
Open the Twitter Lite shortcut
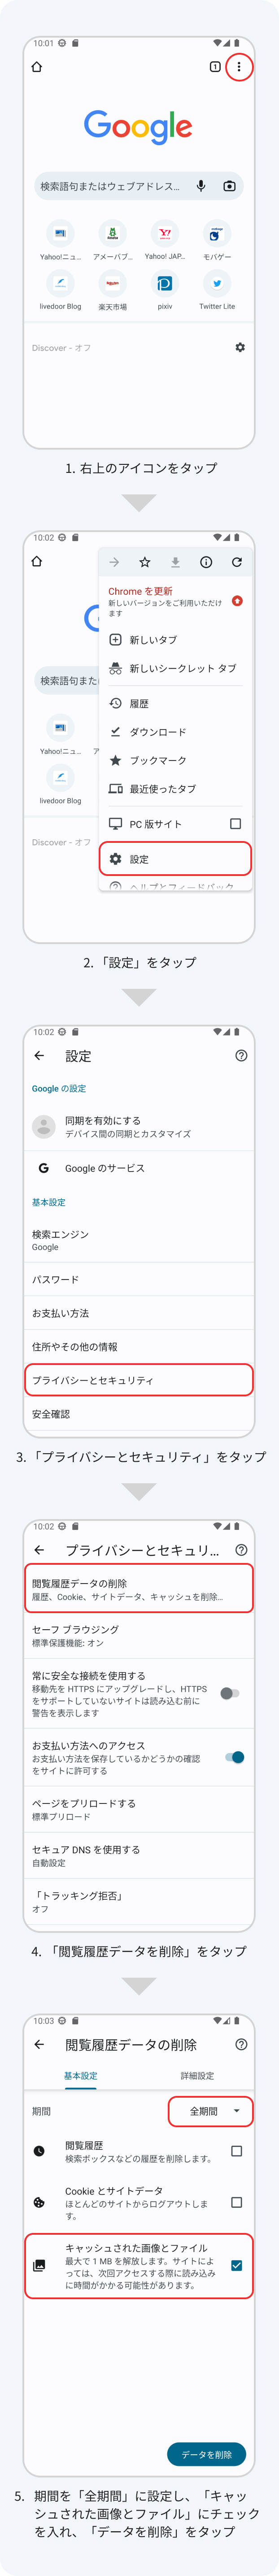[x=216, y=284]
